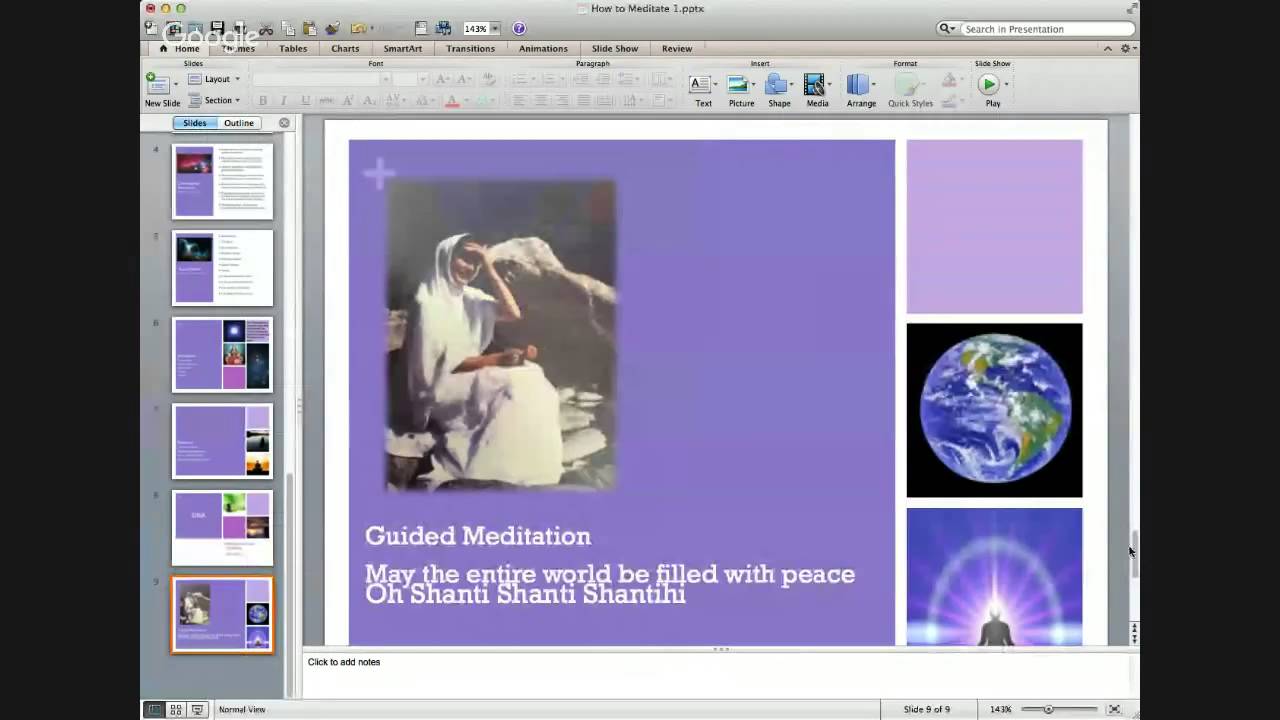Click the Arrange icon

coord(858,85)
